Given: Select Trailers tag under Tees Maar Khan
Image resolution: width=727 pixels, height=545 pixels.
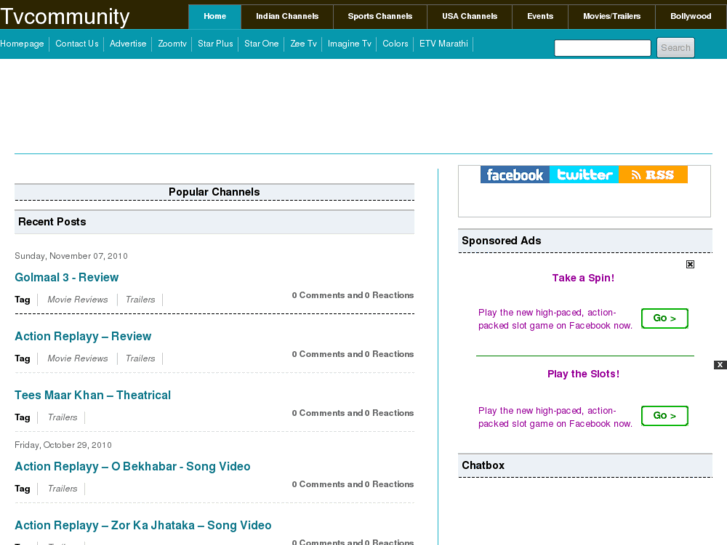Looking at the screenshot, I should pos(63,417).
